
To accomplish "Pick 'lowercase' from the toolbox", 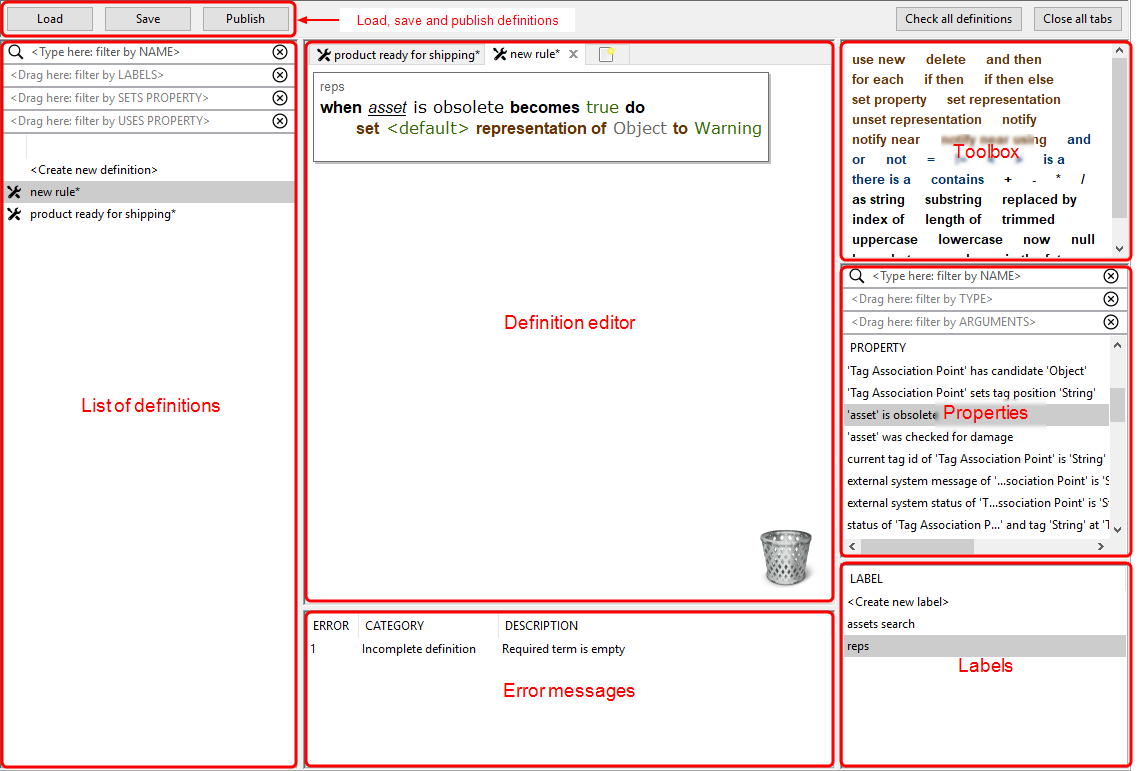I will [970, 240].
